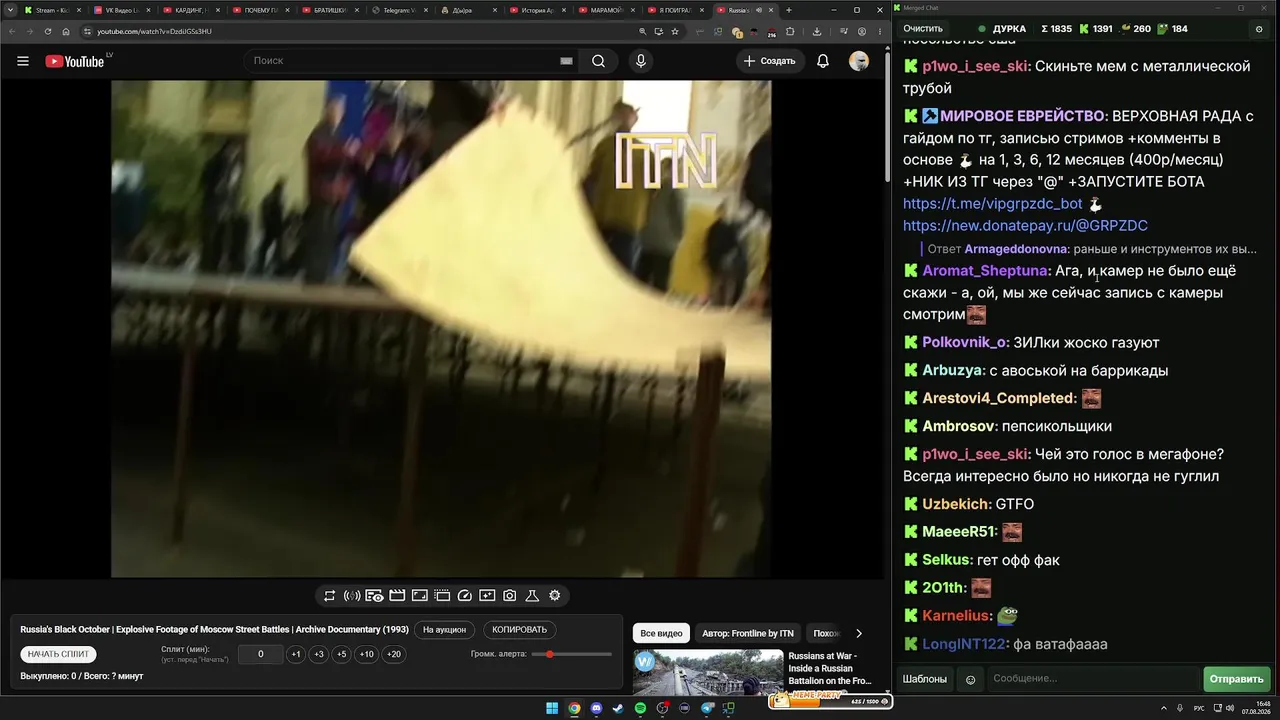The height and width of the screenshot is (720, 1280).
Task: Open the on-screen keyboard in search box
Action: (x=566, y=61)
